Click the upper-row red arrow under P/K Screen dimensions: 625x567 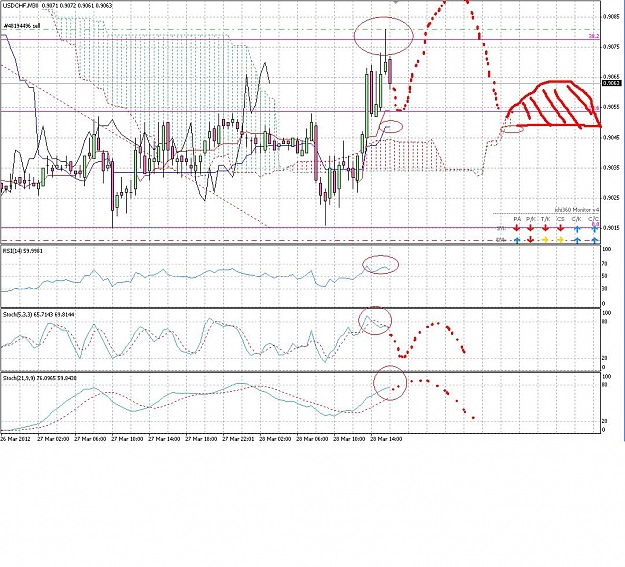[531, 228]
